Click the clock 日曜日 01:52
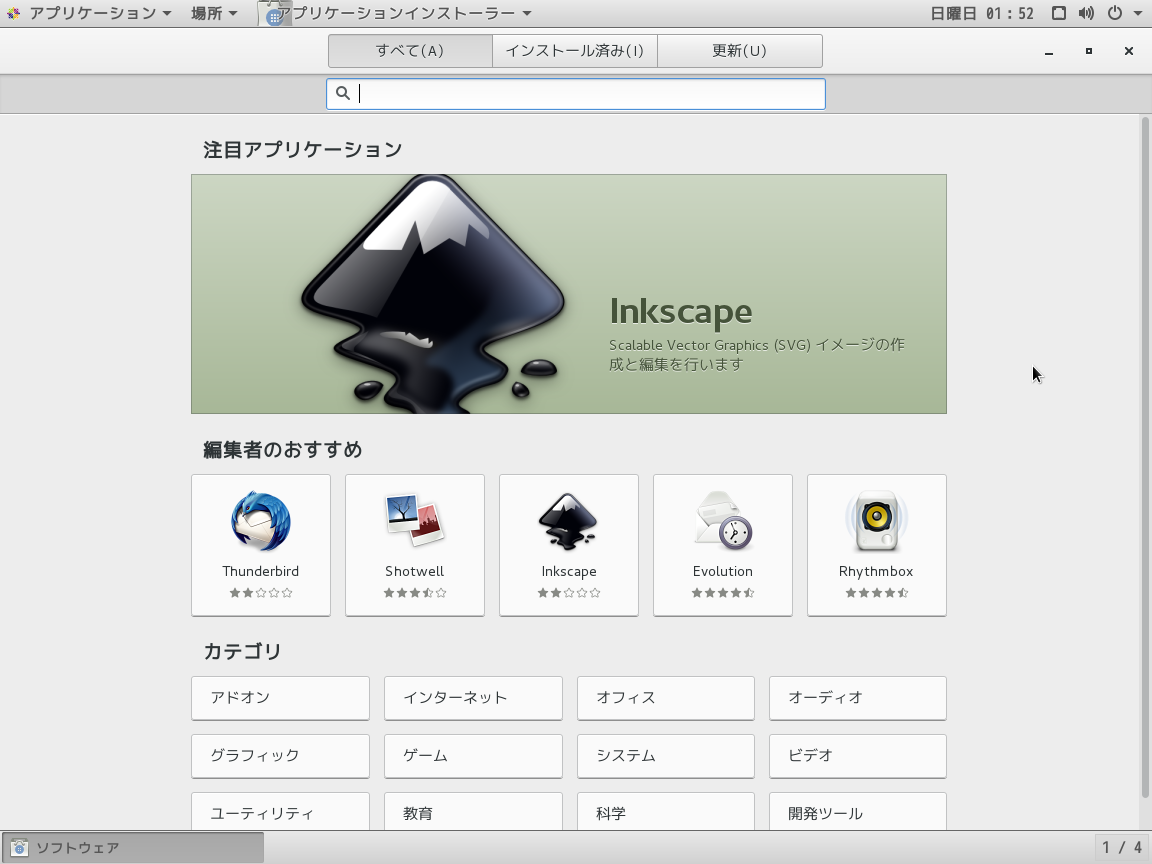The height and width of the screenshot is (864, 1152). pos(982,13)
